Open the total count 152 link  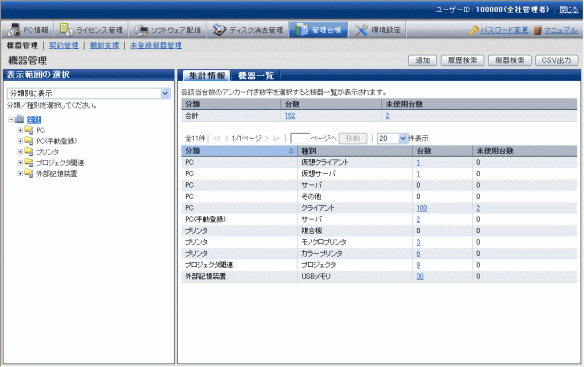(290, 116)
